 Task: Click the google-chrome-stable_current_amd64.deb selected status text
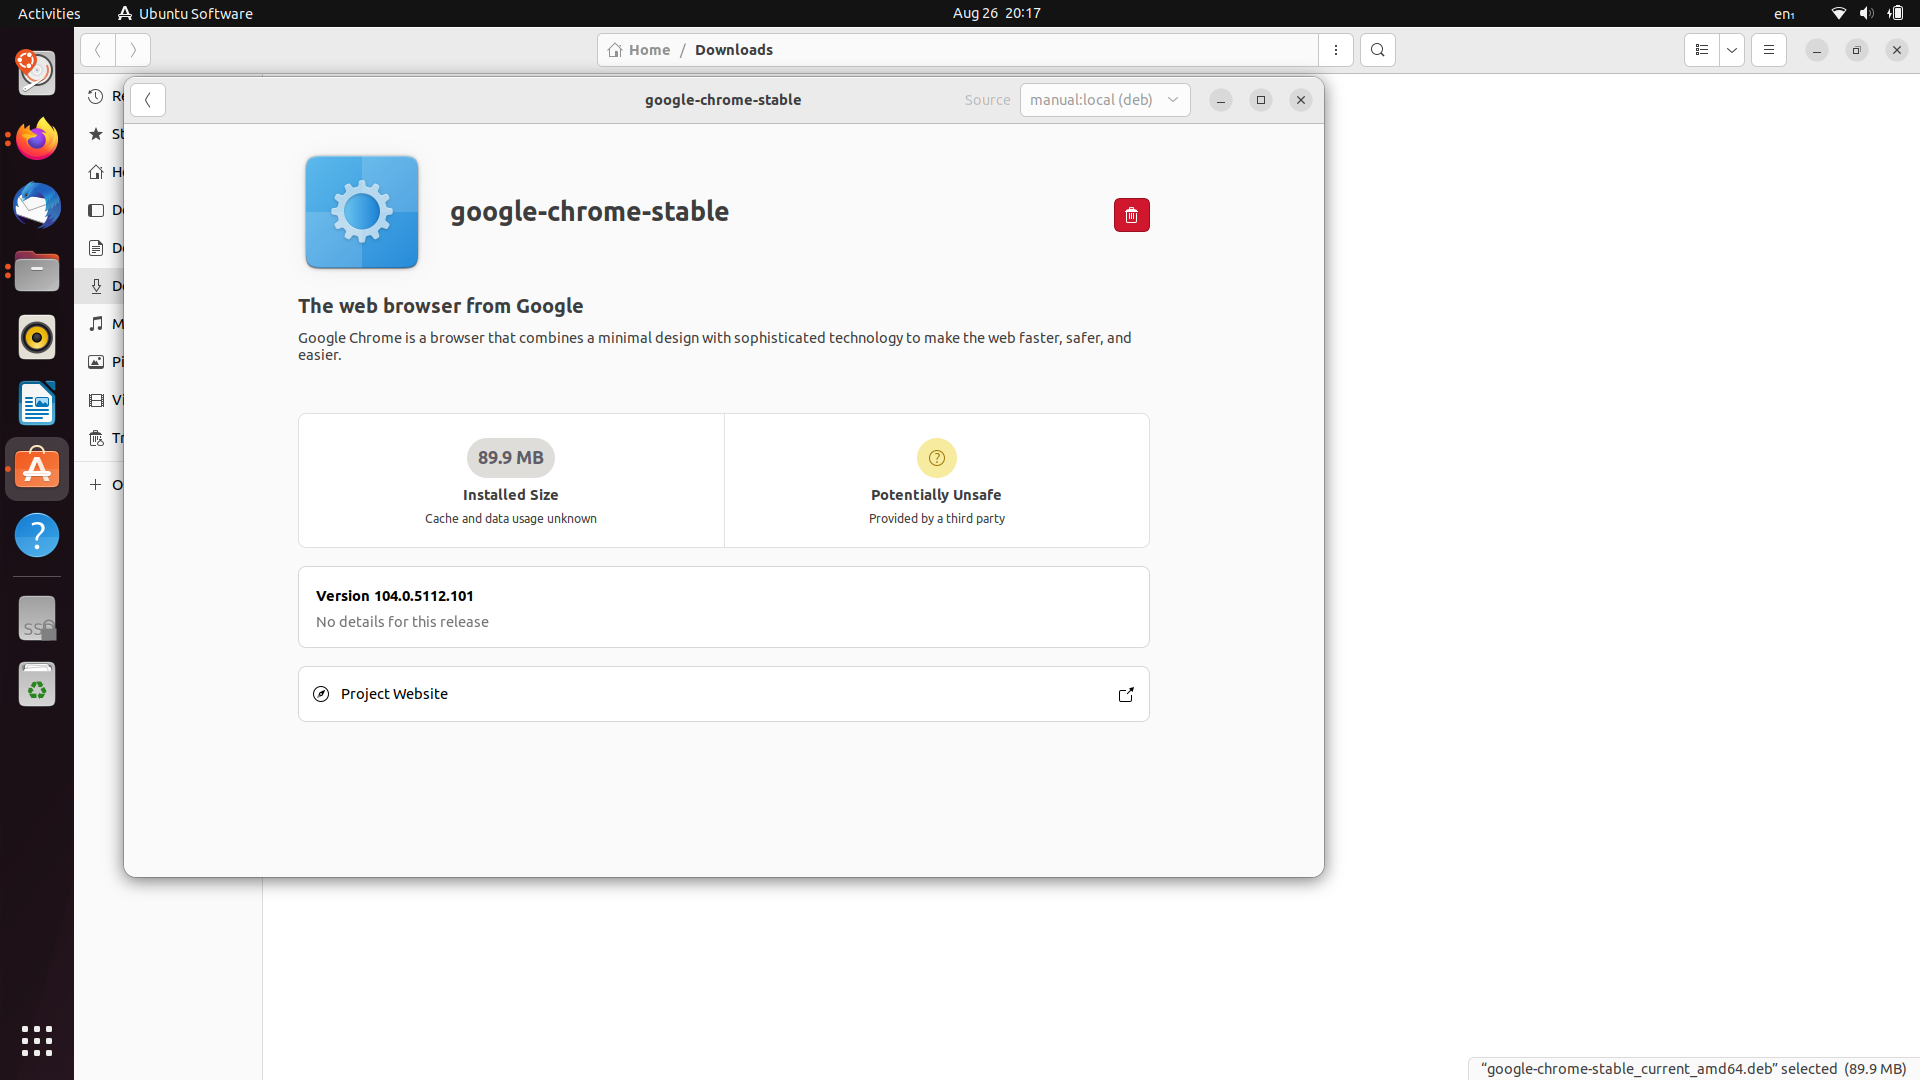(x=1693, y=1069)
